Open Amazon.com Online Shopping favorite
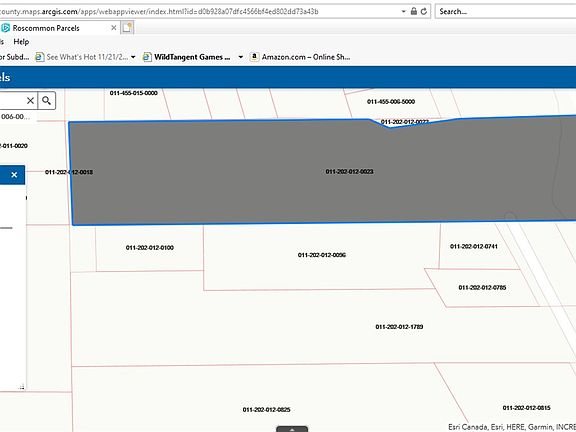The width and height of the screenshot is (576, 432). tap(300, 57)
